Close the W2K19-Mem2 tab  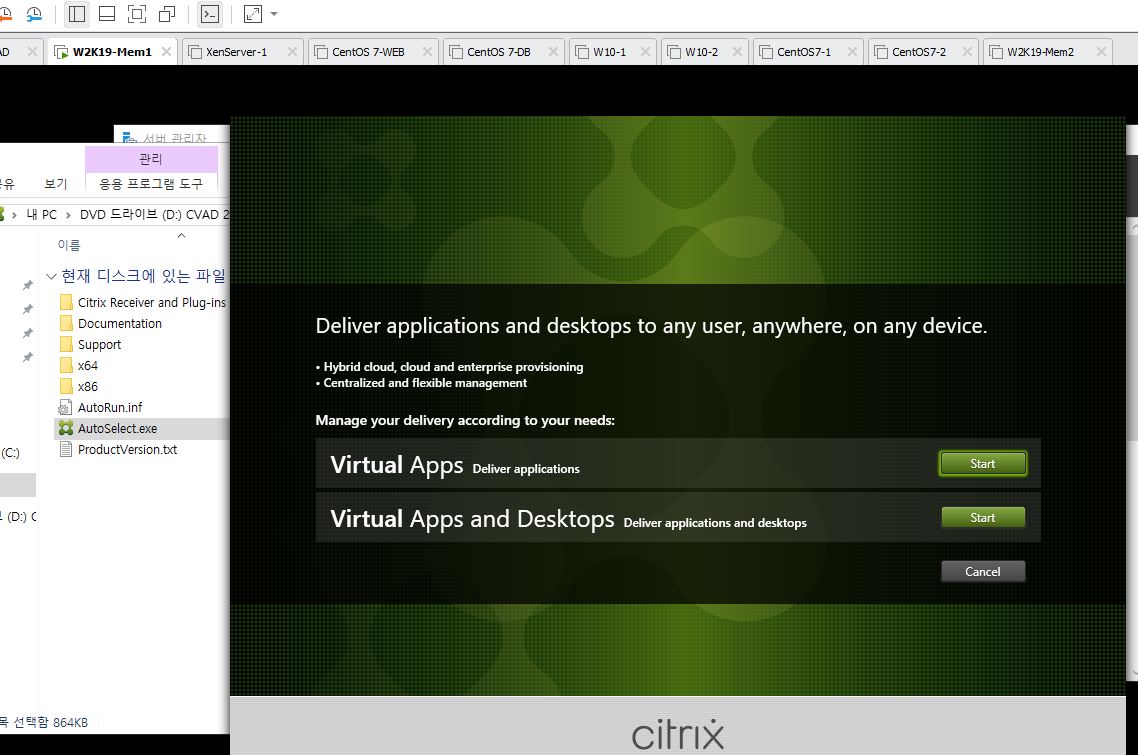tap(1101, 52)
